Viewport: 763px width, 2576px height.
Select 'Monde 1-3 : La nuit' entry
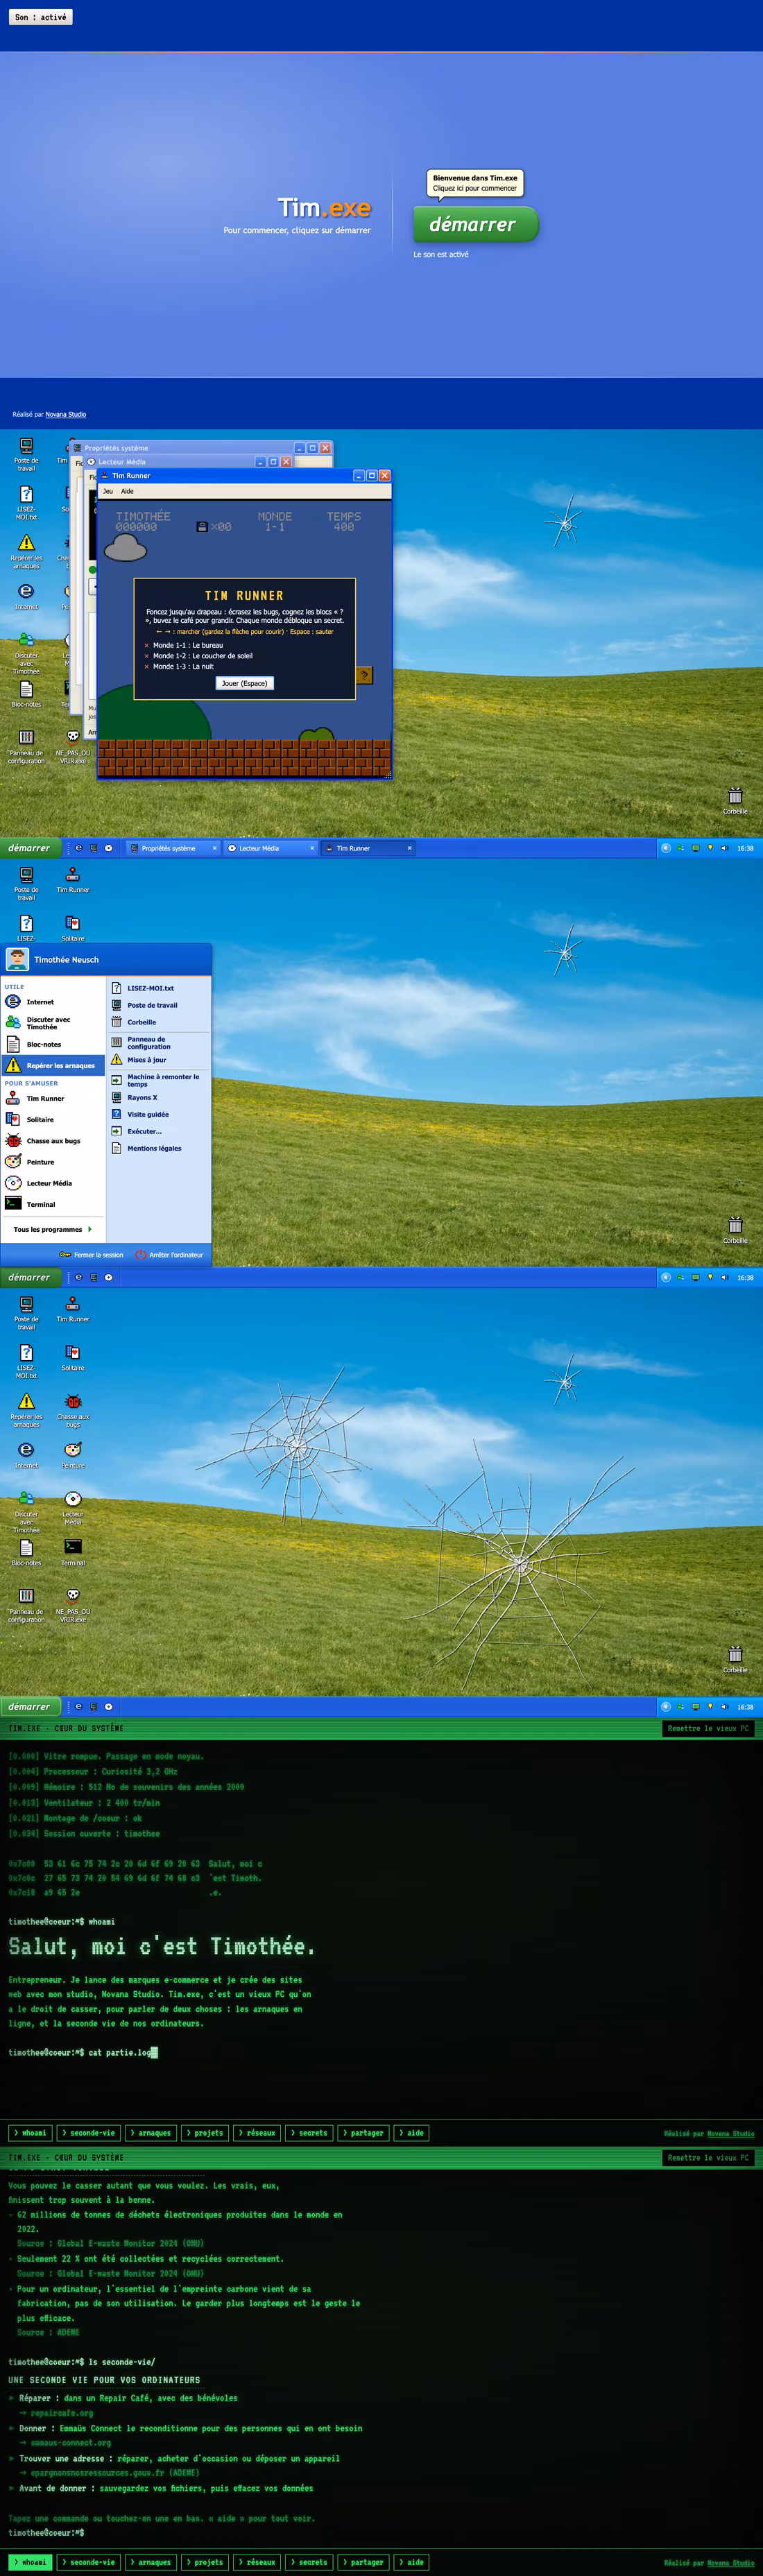pos(183,666)
